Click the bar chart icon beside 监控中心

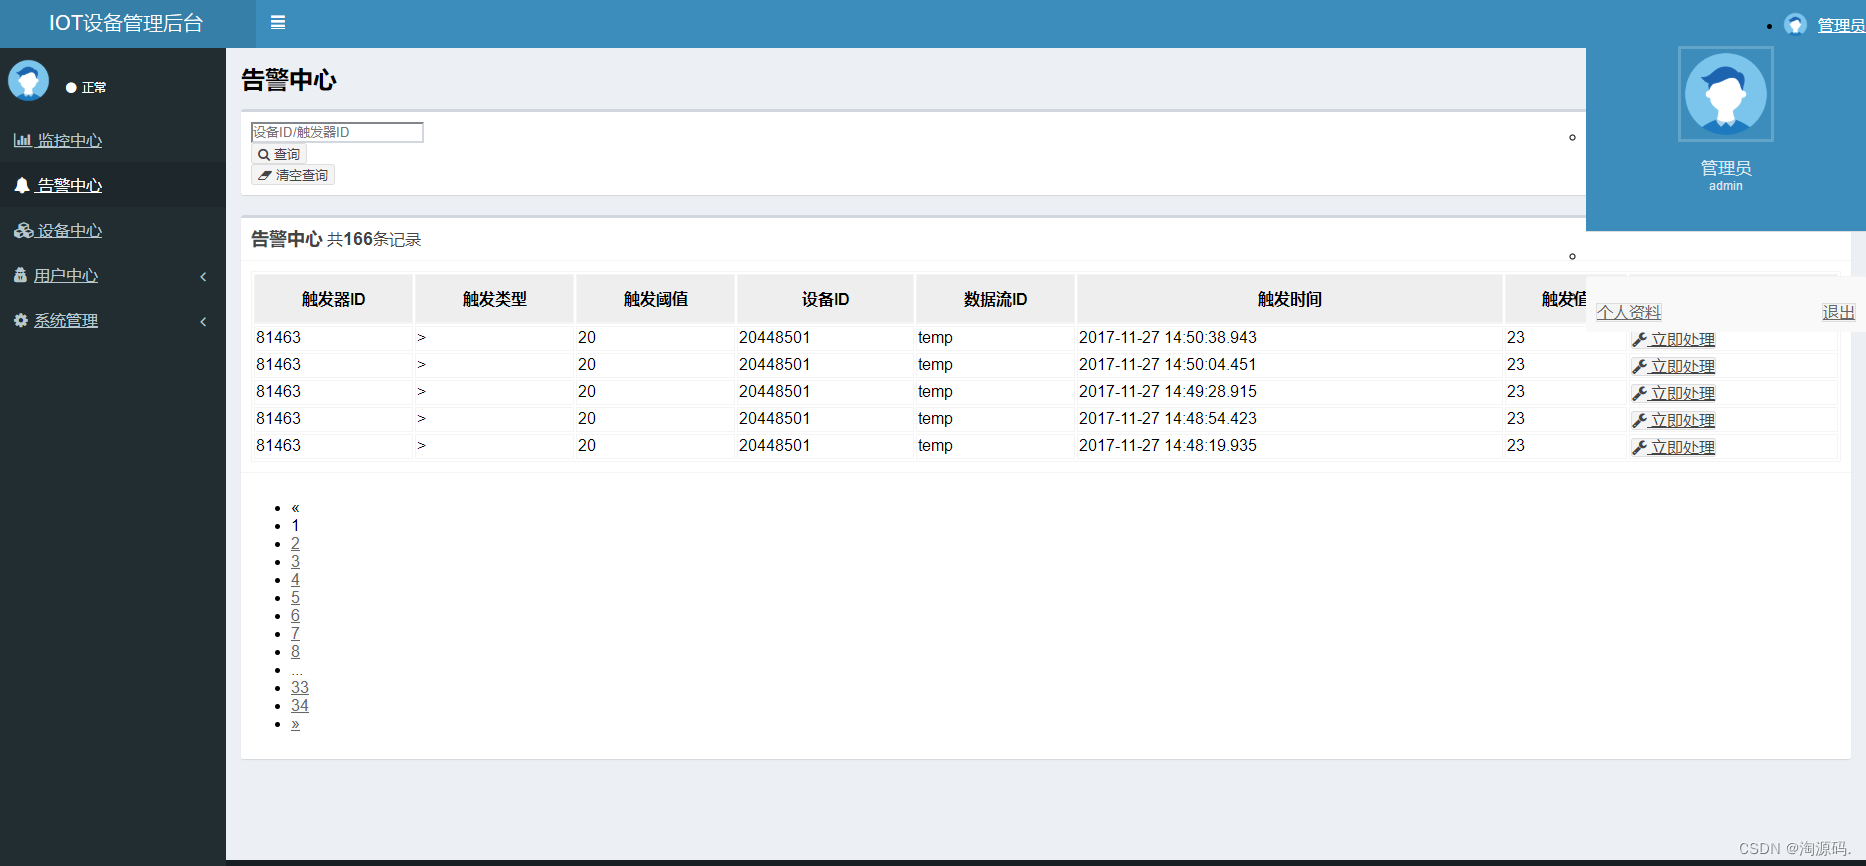(x=22, y=140)
